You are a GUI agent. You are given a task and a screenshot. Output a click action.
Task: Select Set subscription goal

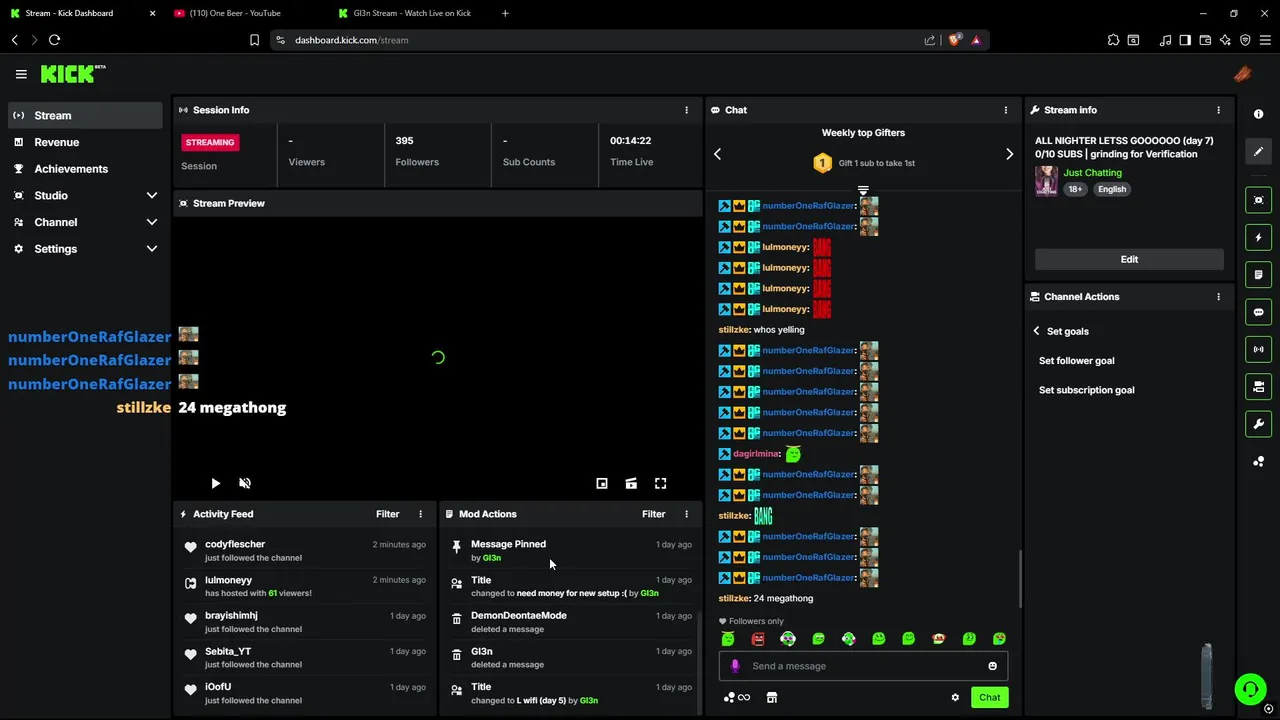1086,390
